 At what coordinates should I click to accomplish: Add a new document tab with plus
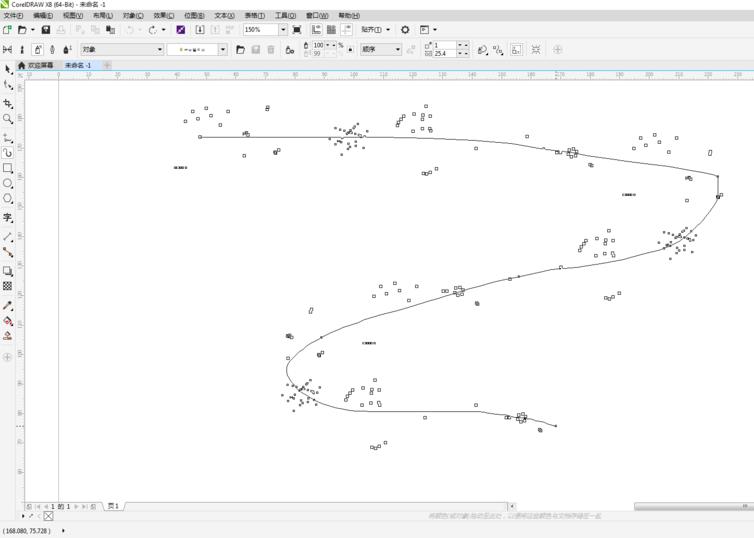tap(107, 65)
